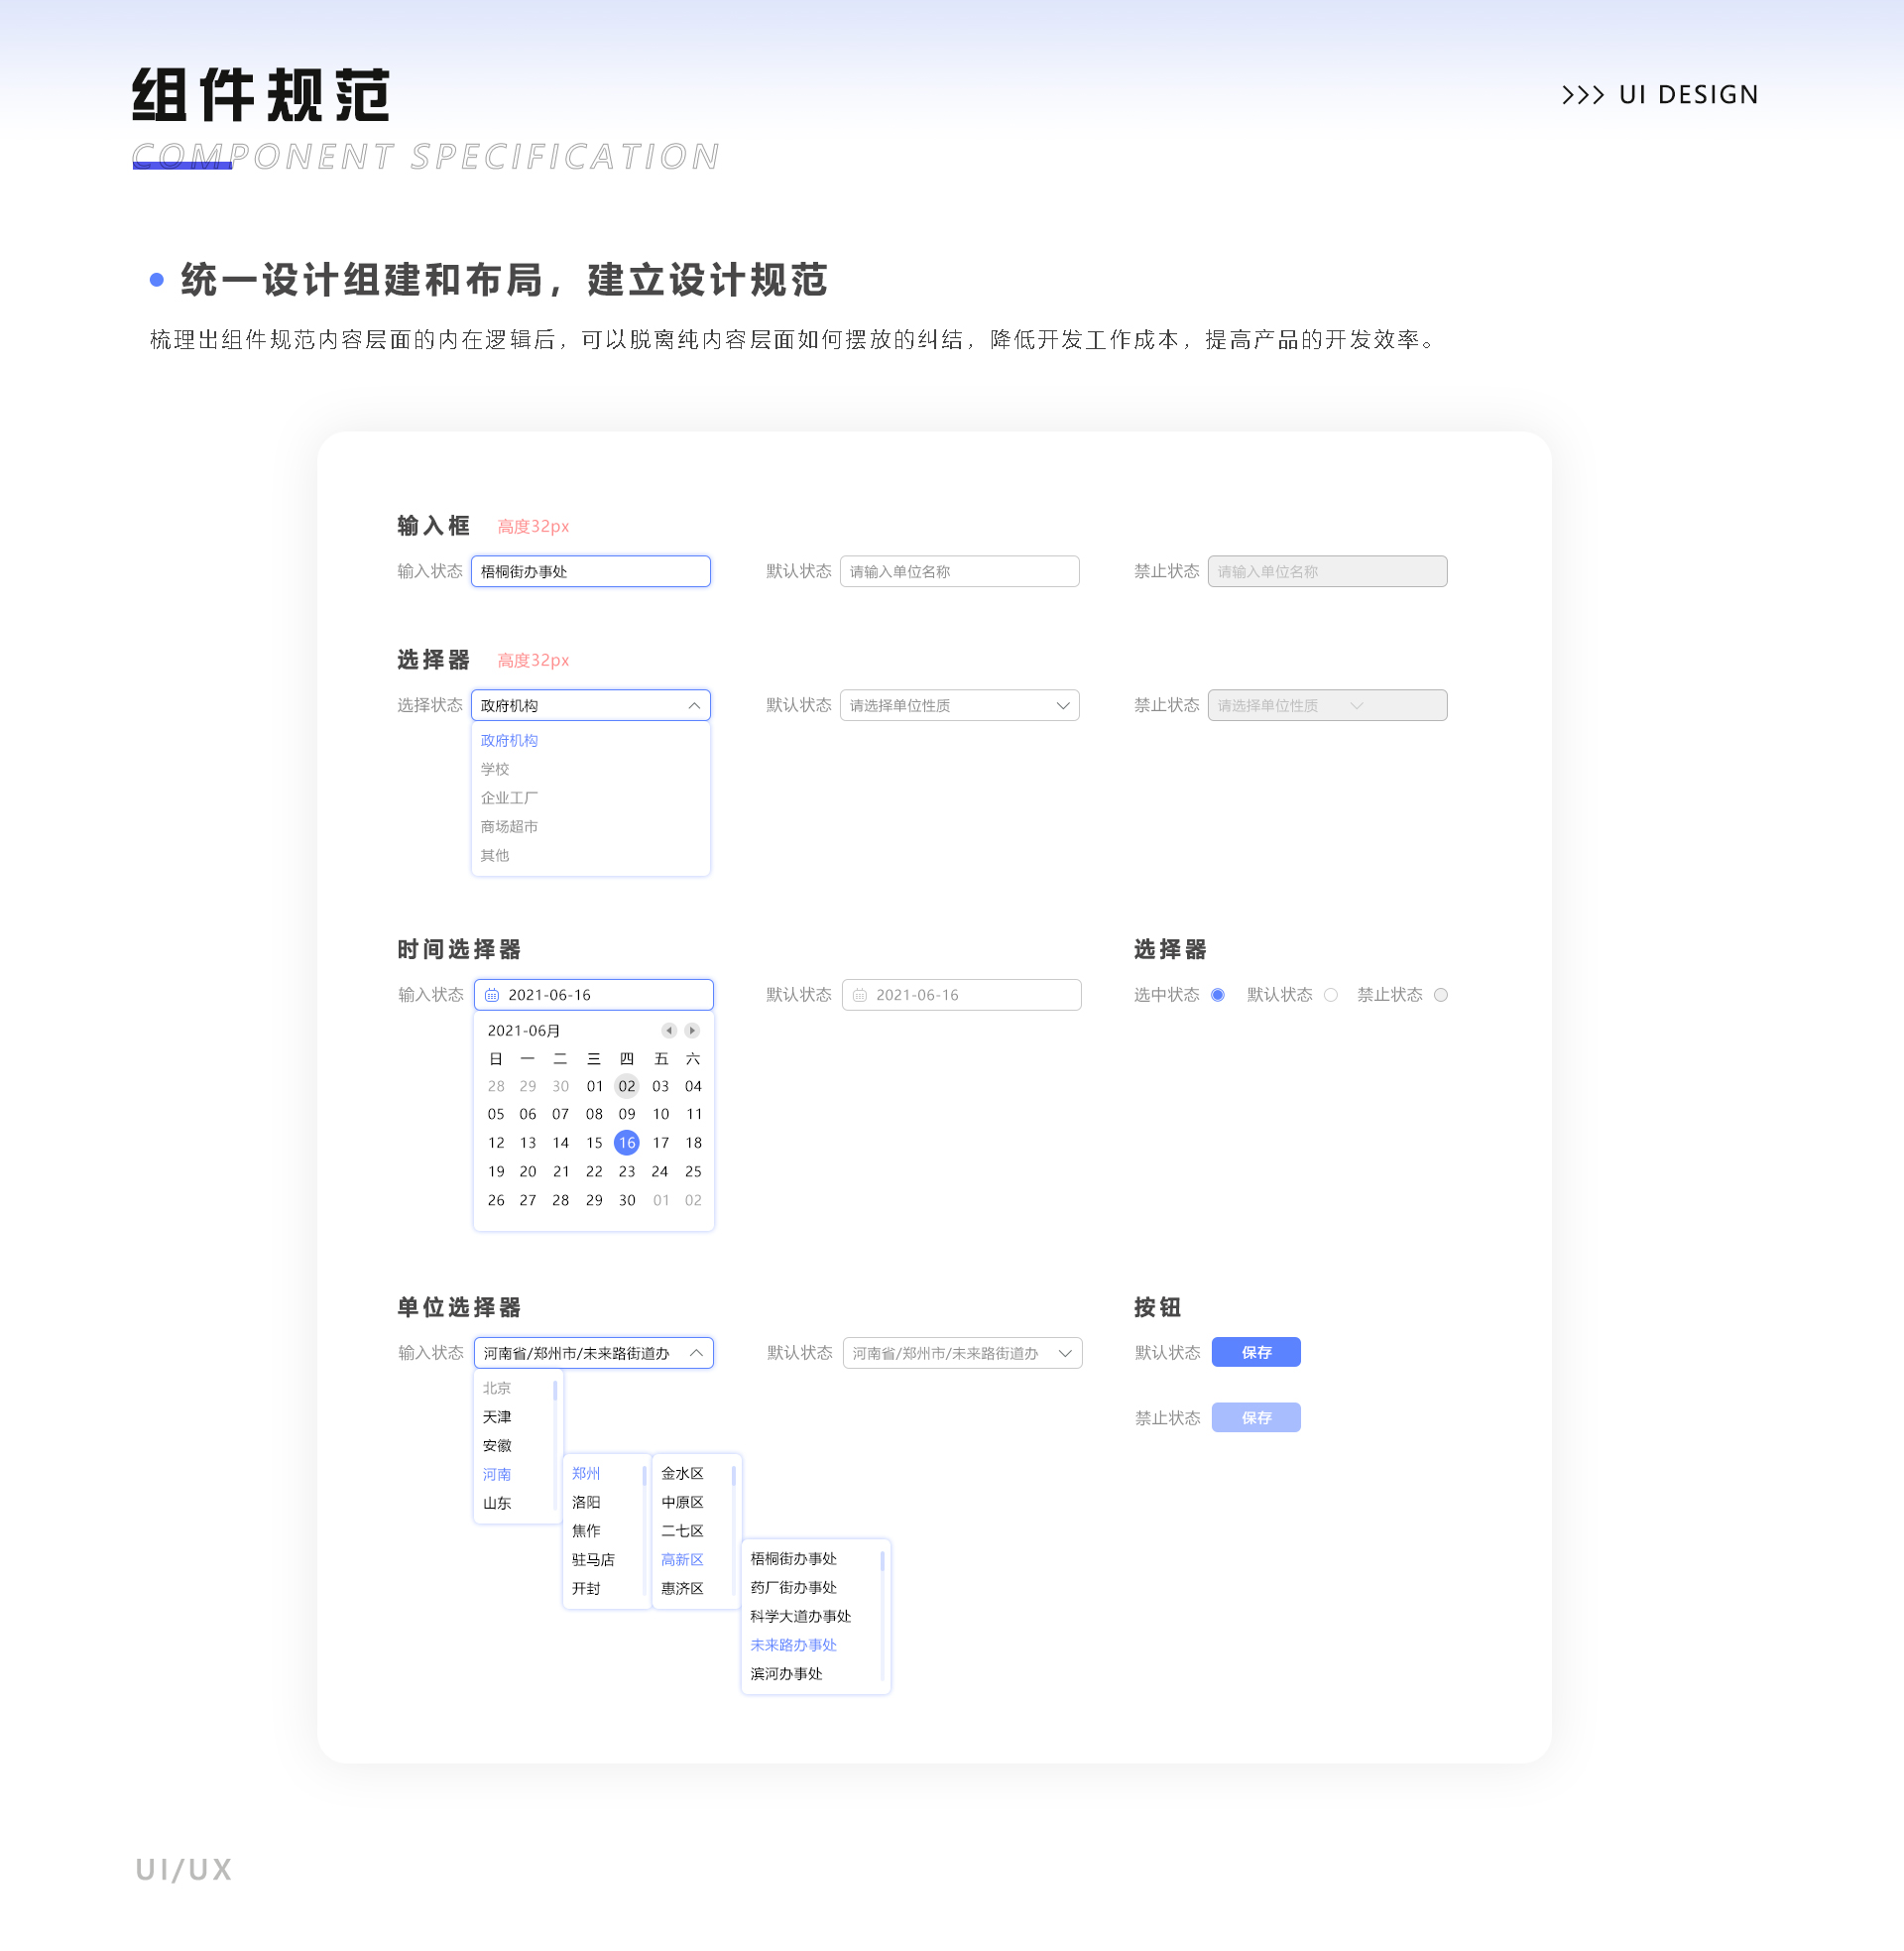Select 未来路办事处 in subdistrict list
This screenshot has height=1951, width=1904.
pyautogui.click(x=794, y=1646)
